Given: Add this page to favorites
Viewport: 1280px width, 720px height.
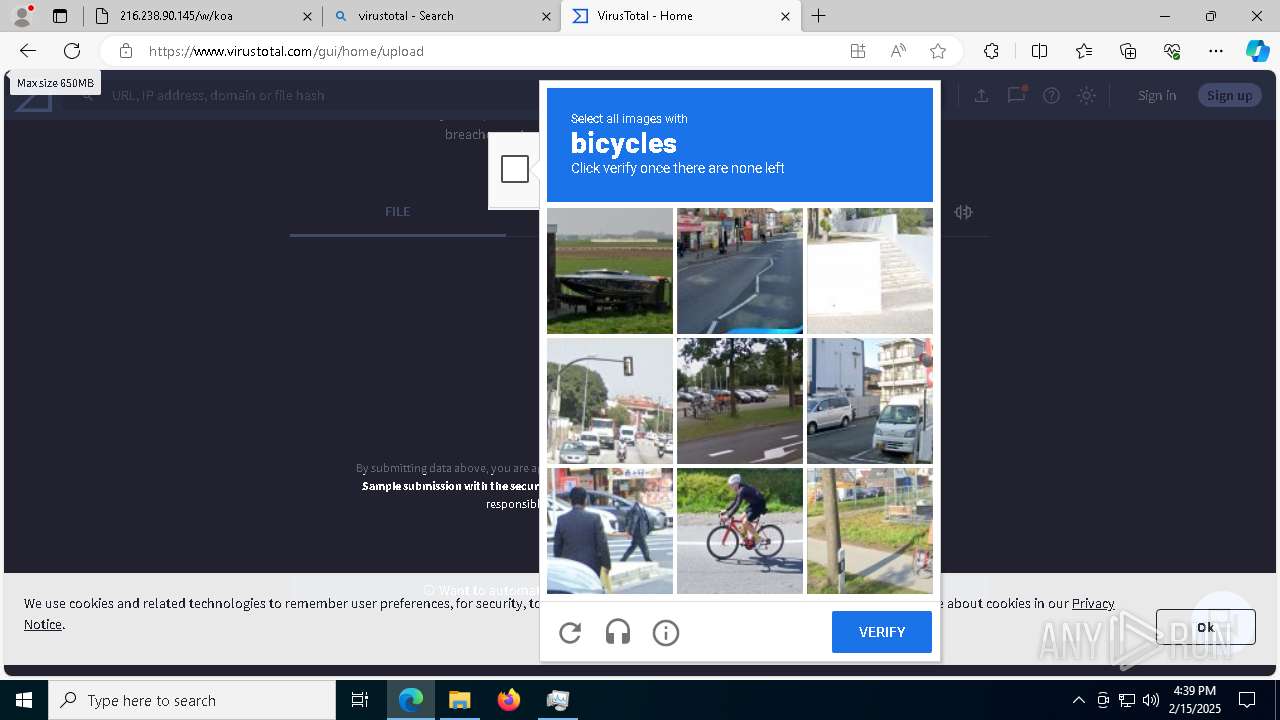Looking at the screenshot, I should (x=938, y=51).
